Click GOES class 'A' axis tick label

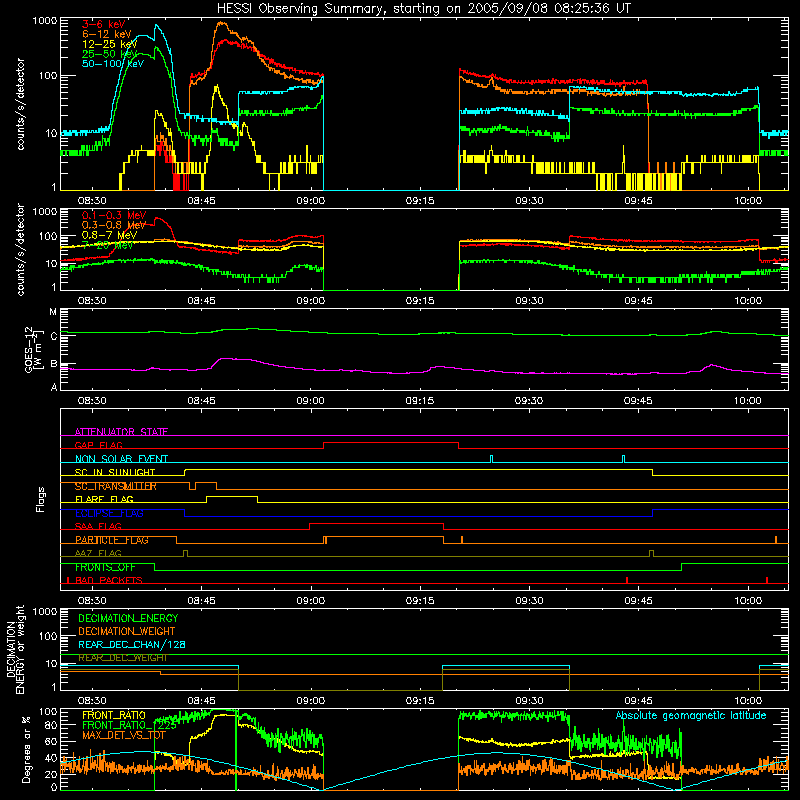pos(54,387)
